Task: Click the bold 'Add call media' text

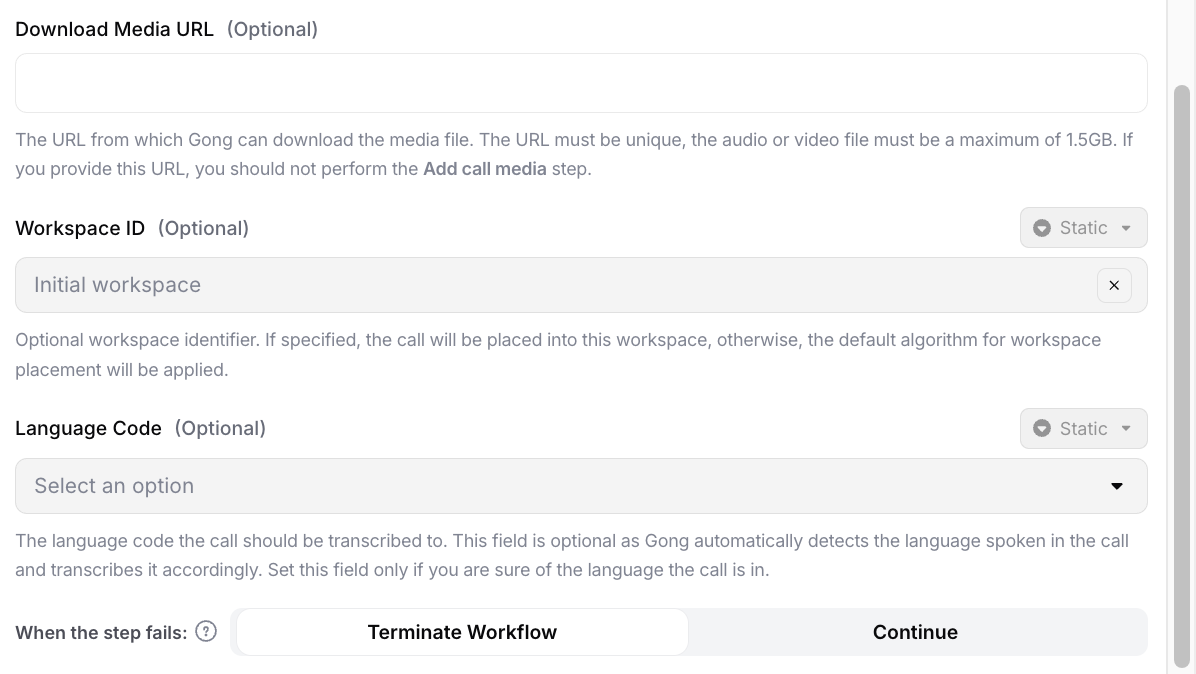Action: [x=485, y=169]
